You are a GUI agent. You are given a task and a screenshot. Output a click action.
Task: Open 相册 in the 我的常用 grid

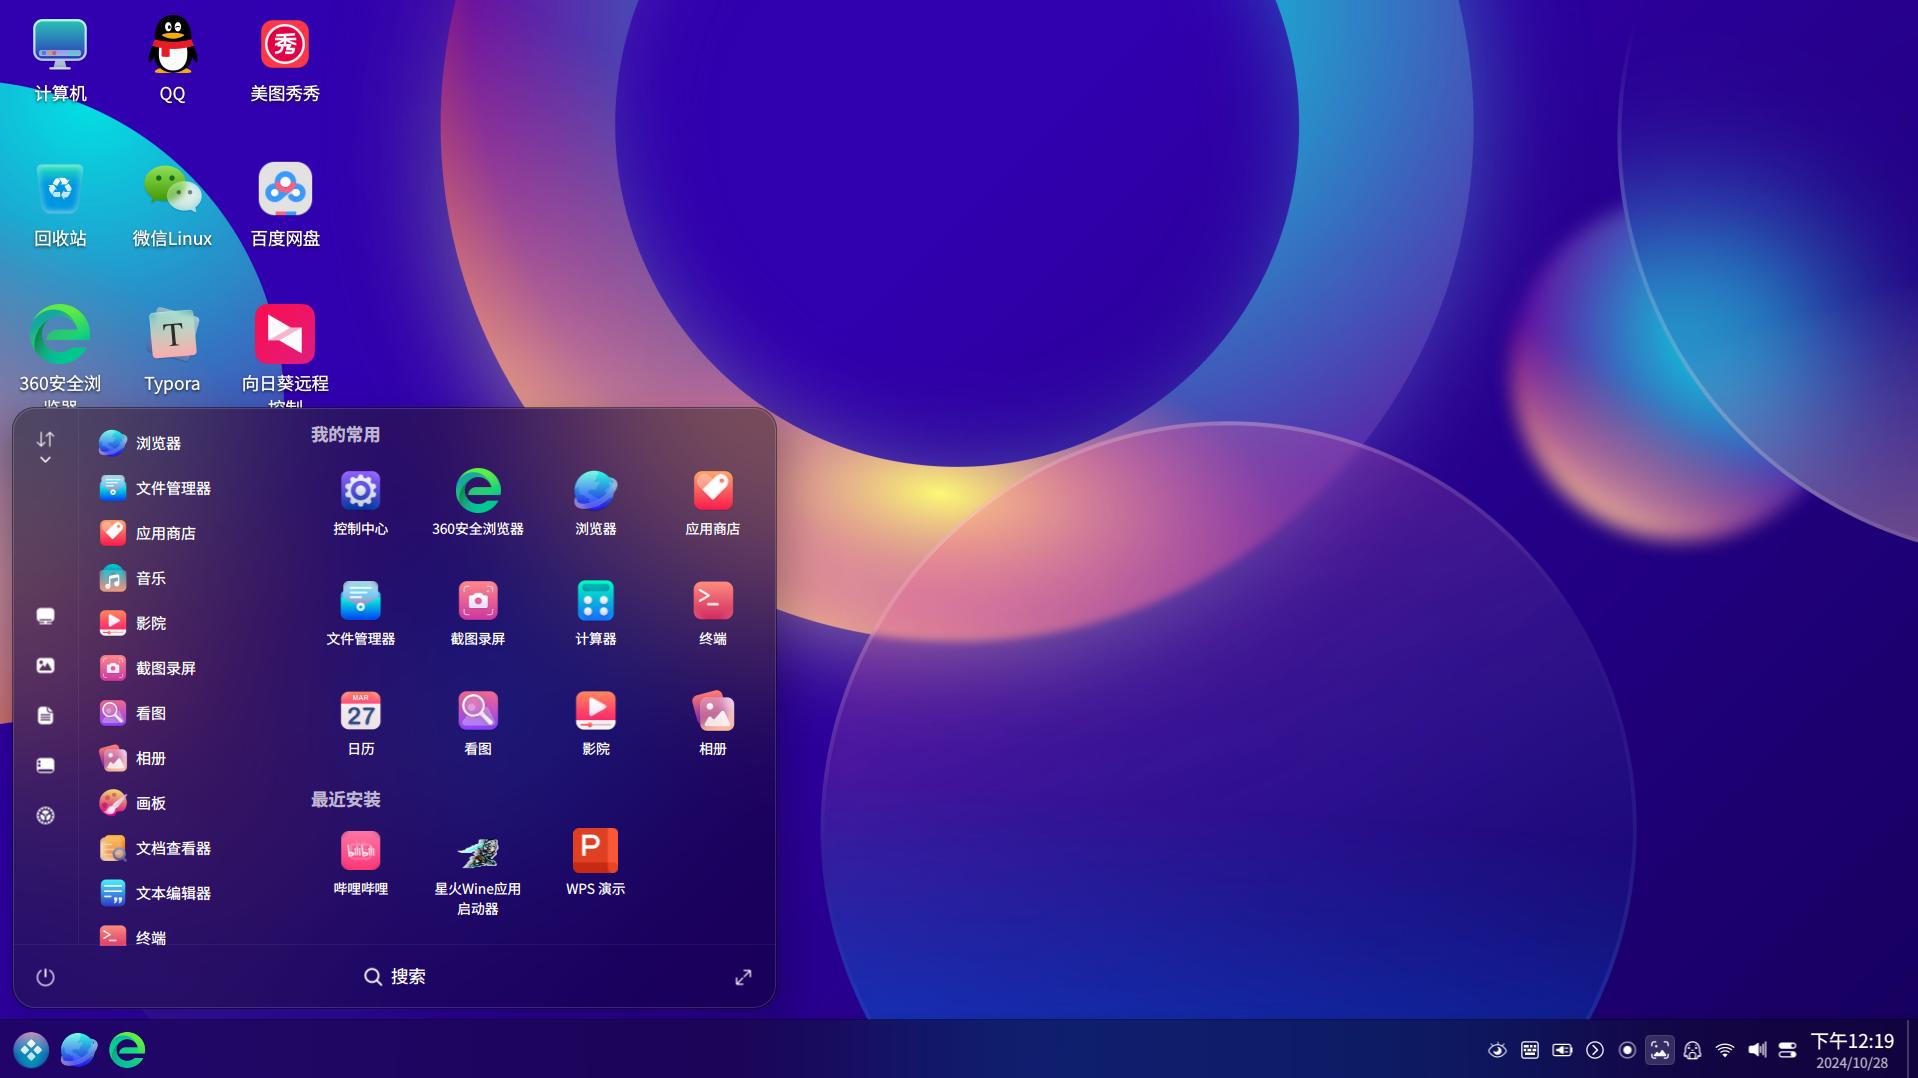pos(712,722)
